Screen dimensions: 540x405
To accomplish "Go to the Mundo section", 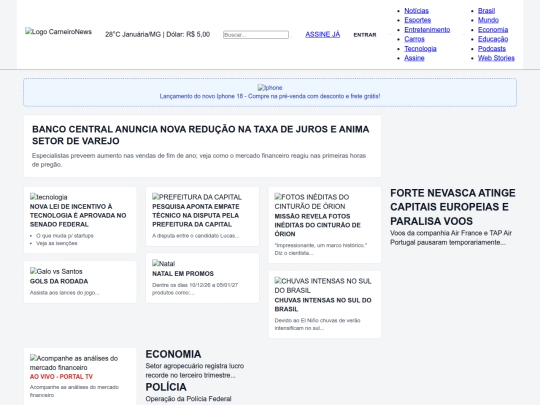I will click(488, 20).
